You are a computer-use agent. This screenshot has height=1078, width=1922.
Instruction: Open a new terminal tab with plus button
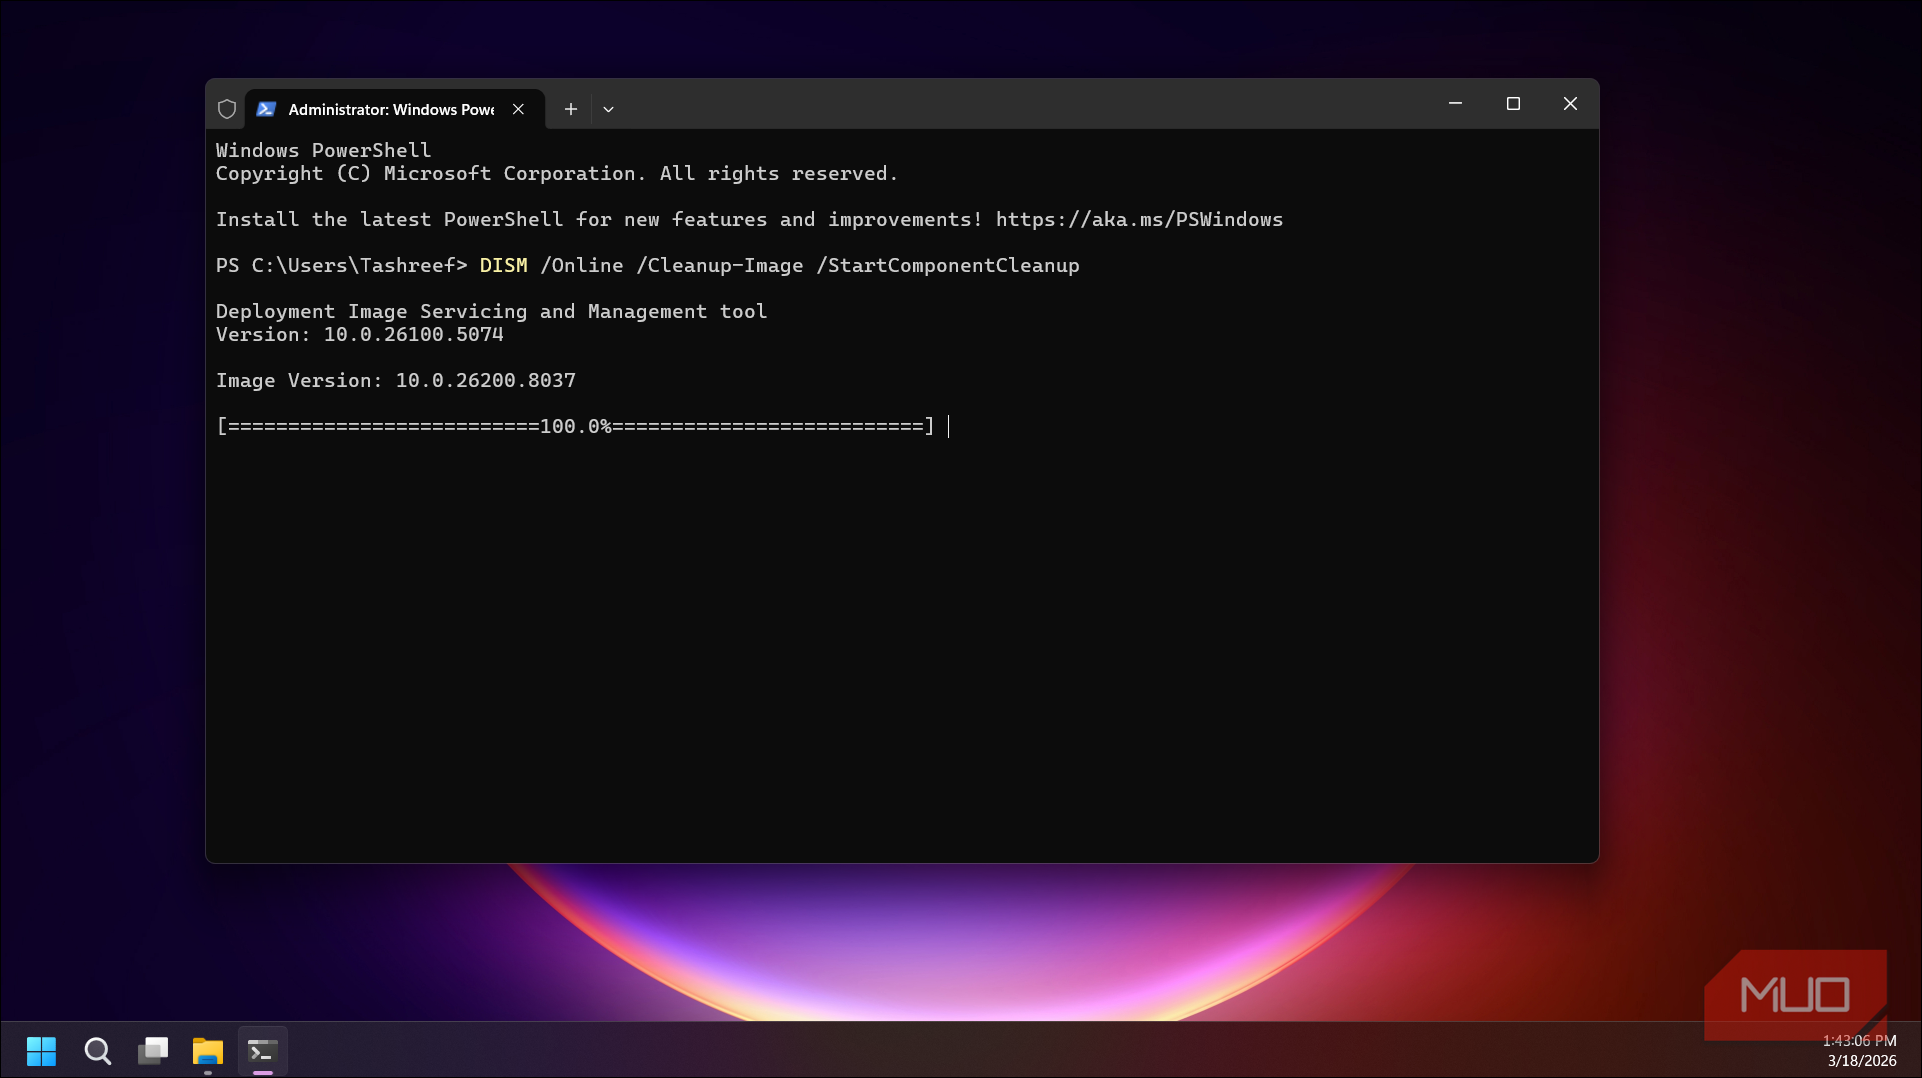click(570, 109)
